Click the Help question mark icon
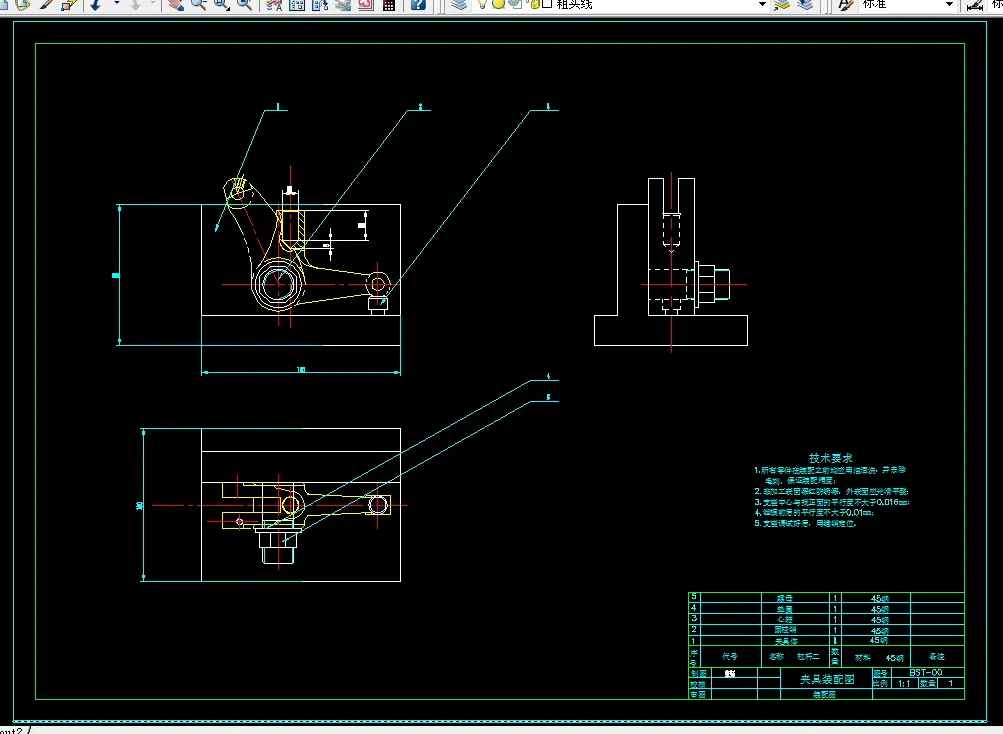The image size is (1003, 734). tap(418, 4)
